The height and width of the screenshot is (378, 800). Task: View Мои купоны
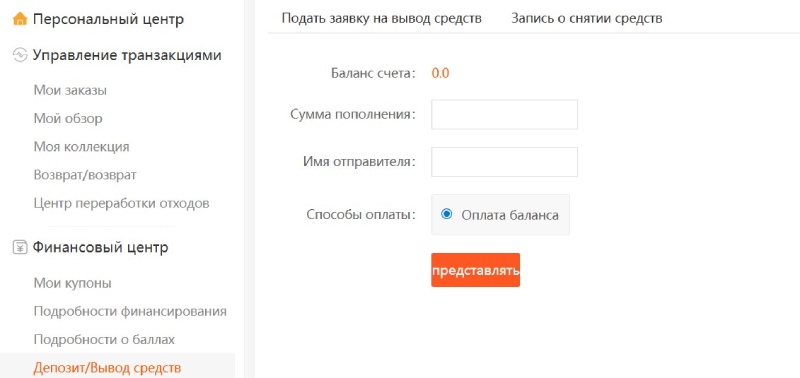72,283
